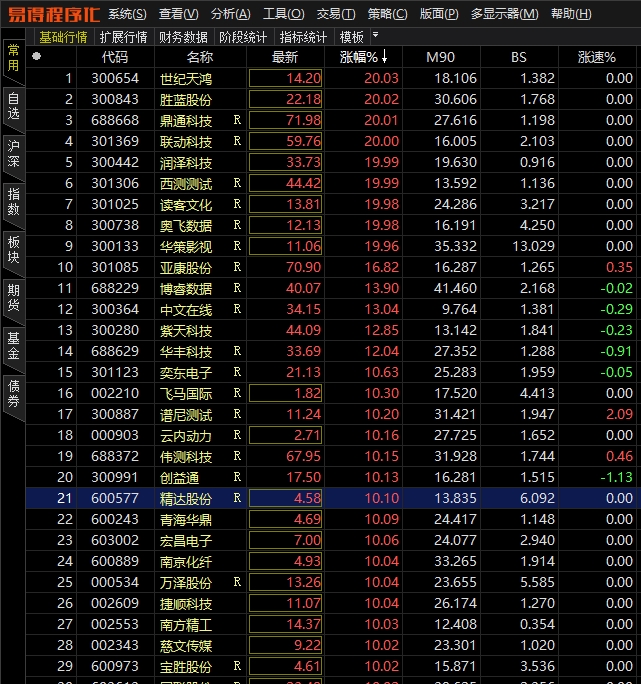Click the R marker of 奥飞数据
The width and height of the screenshot is (641, 684).
[x=237, y=225]
